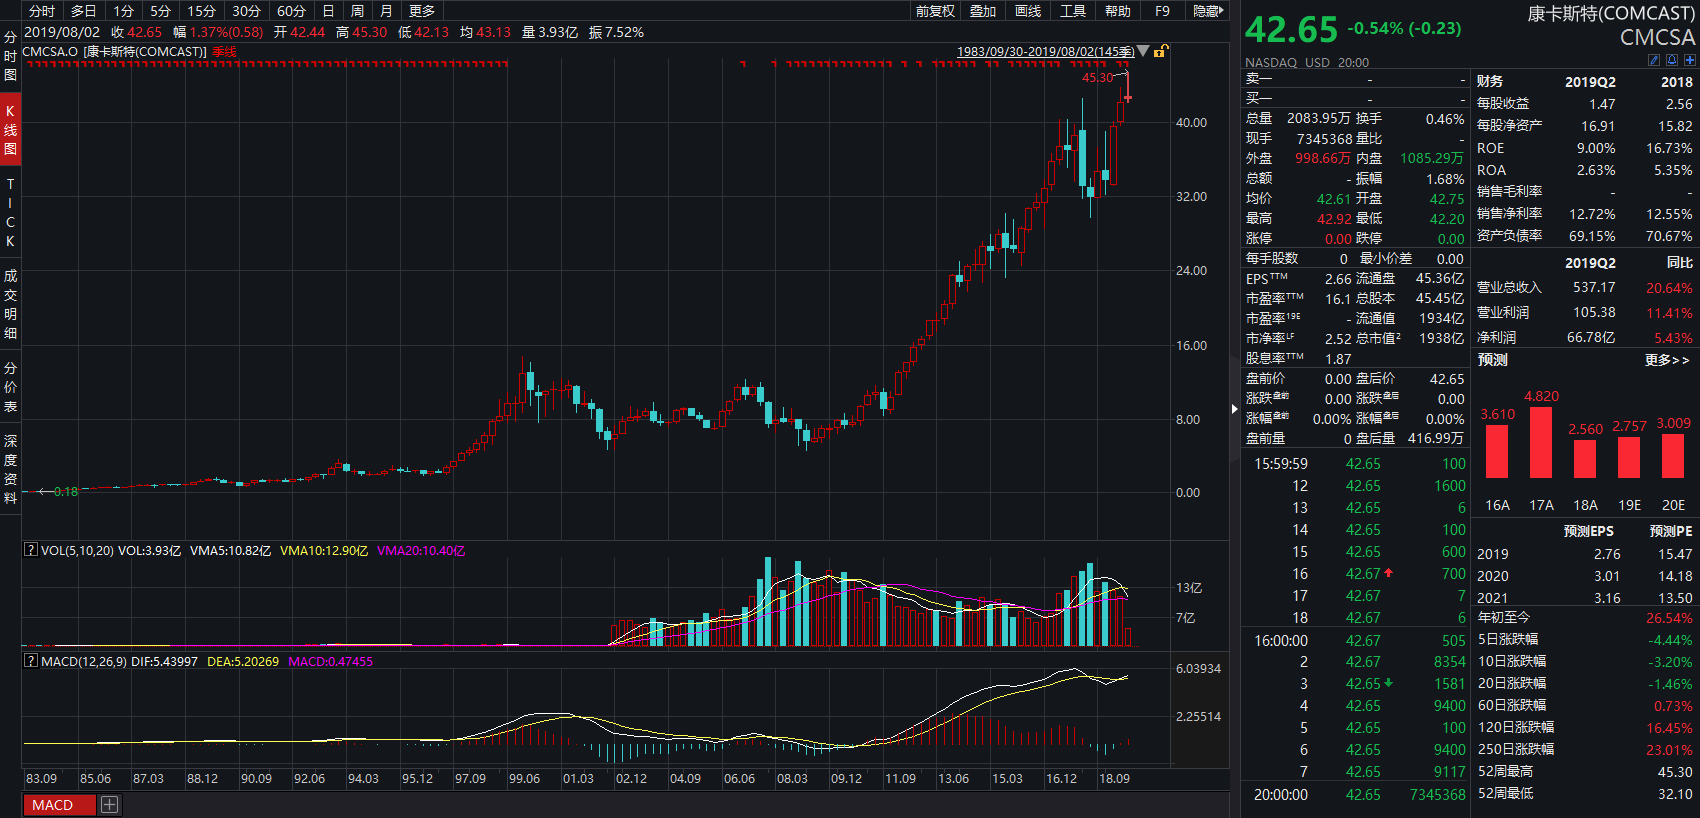This screenshot has width=1700, height=818.
Task: Click the MACD indicator help question icon
Action: 31,661
